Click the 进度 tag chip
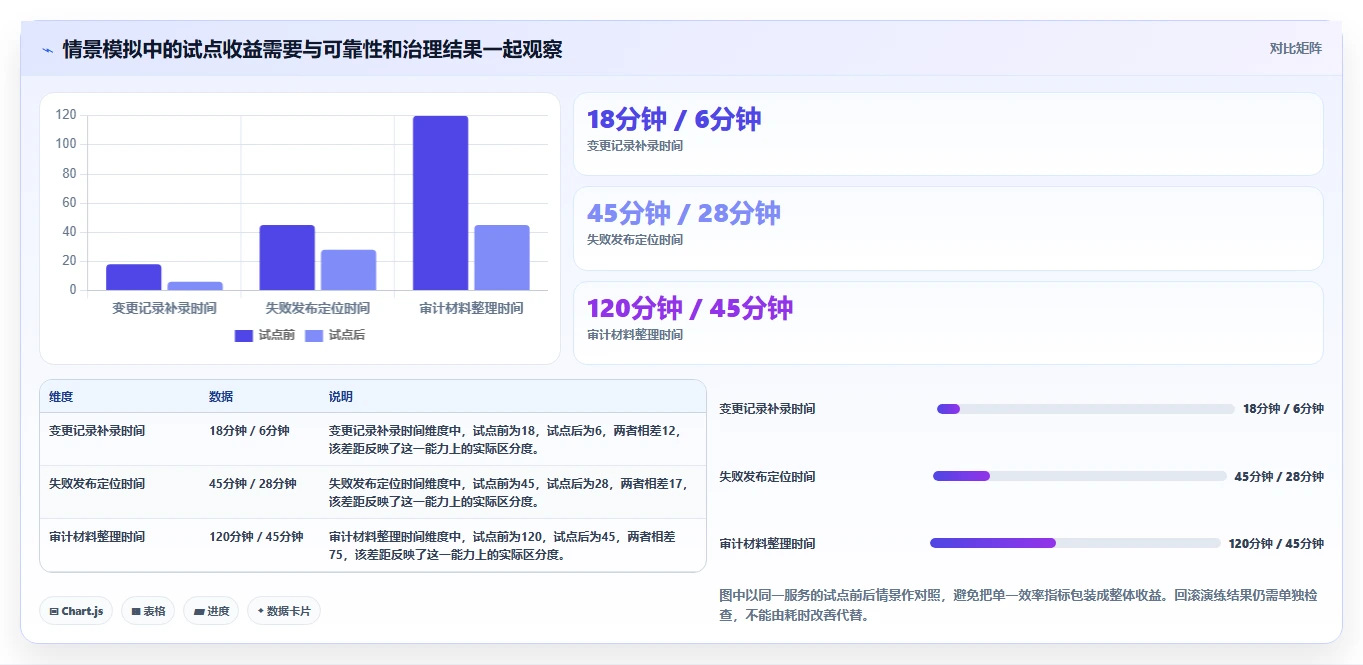The height and width of the screenshot is (665, 1363). pyautogui.click(x=211, y=611)
